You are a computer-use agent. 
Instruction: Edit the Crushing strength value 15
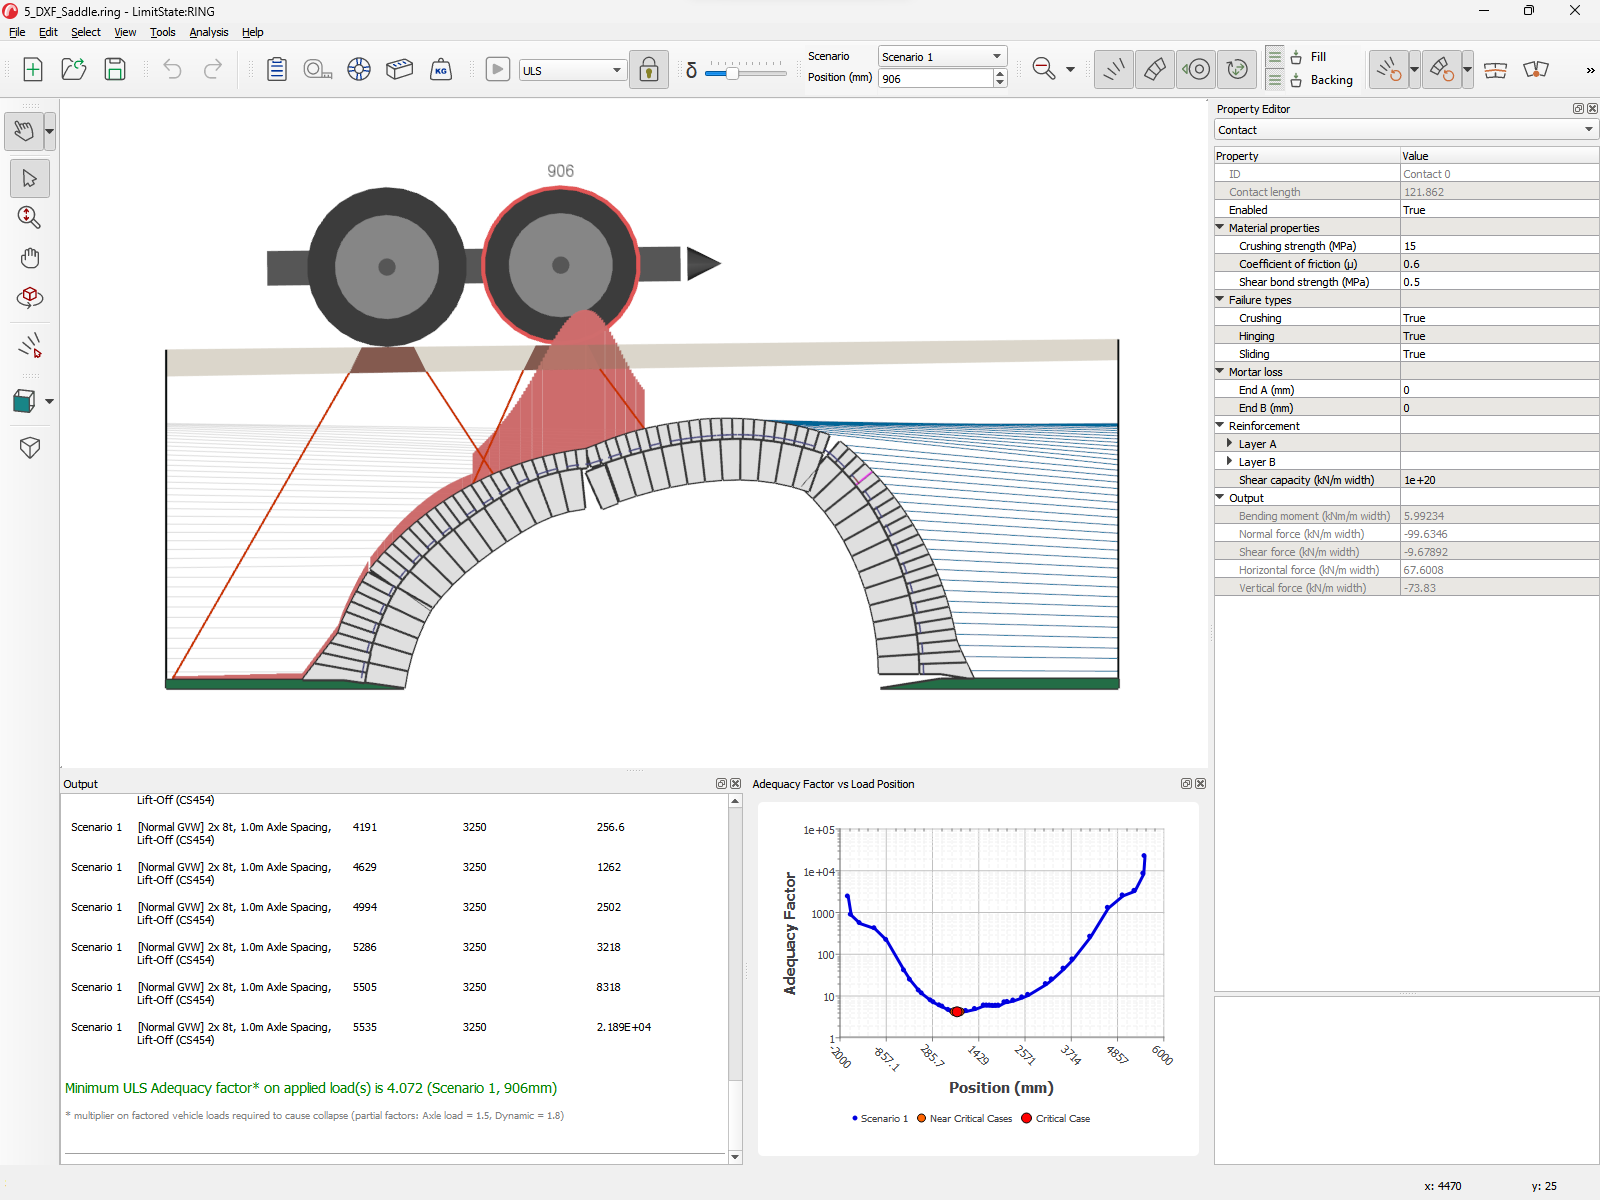(1499, 246)
